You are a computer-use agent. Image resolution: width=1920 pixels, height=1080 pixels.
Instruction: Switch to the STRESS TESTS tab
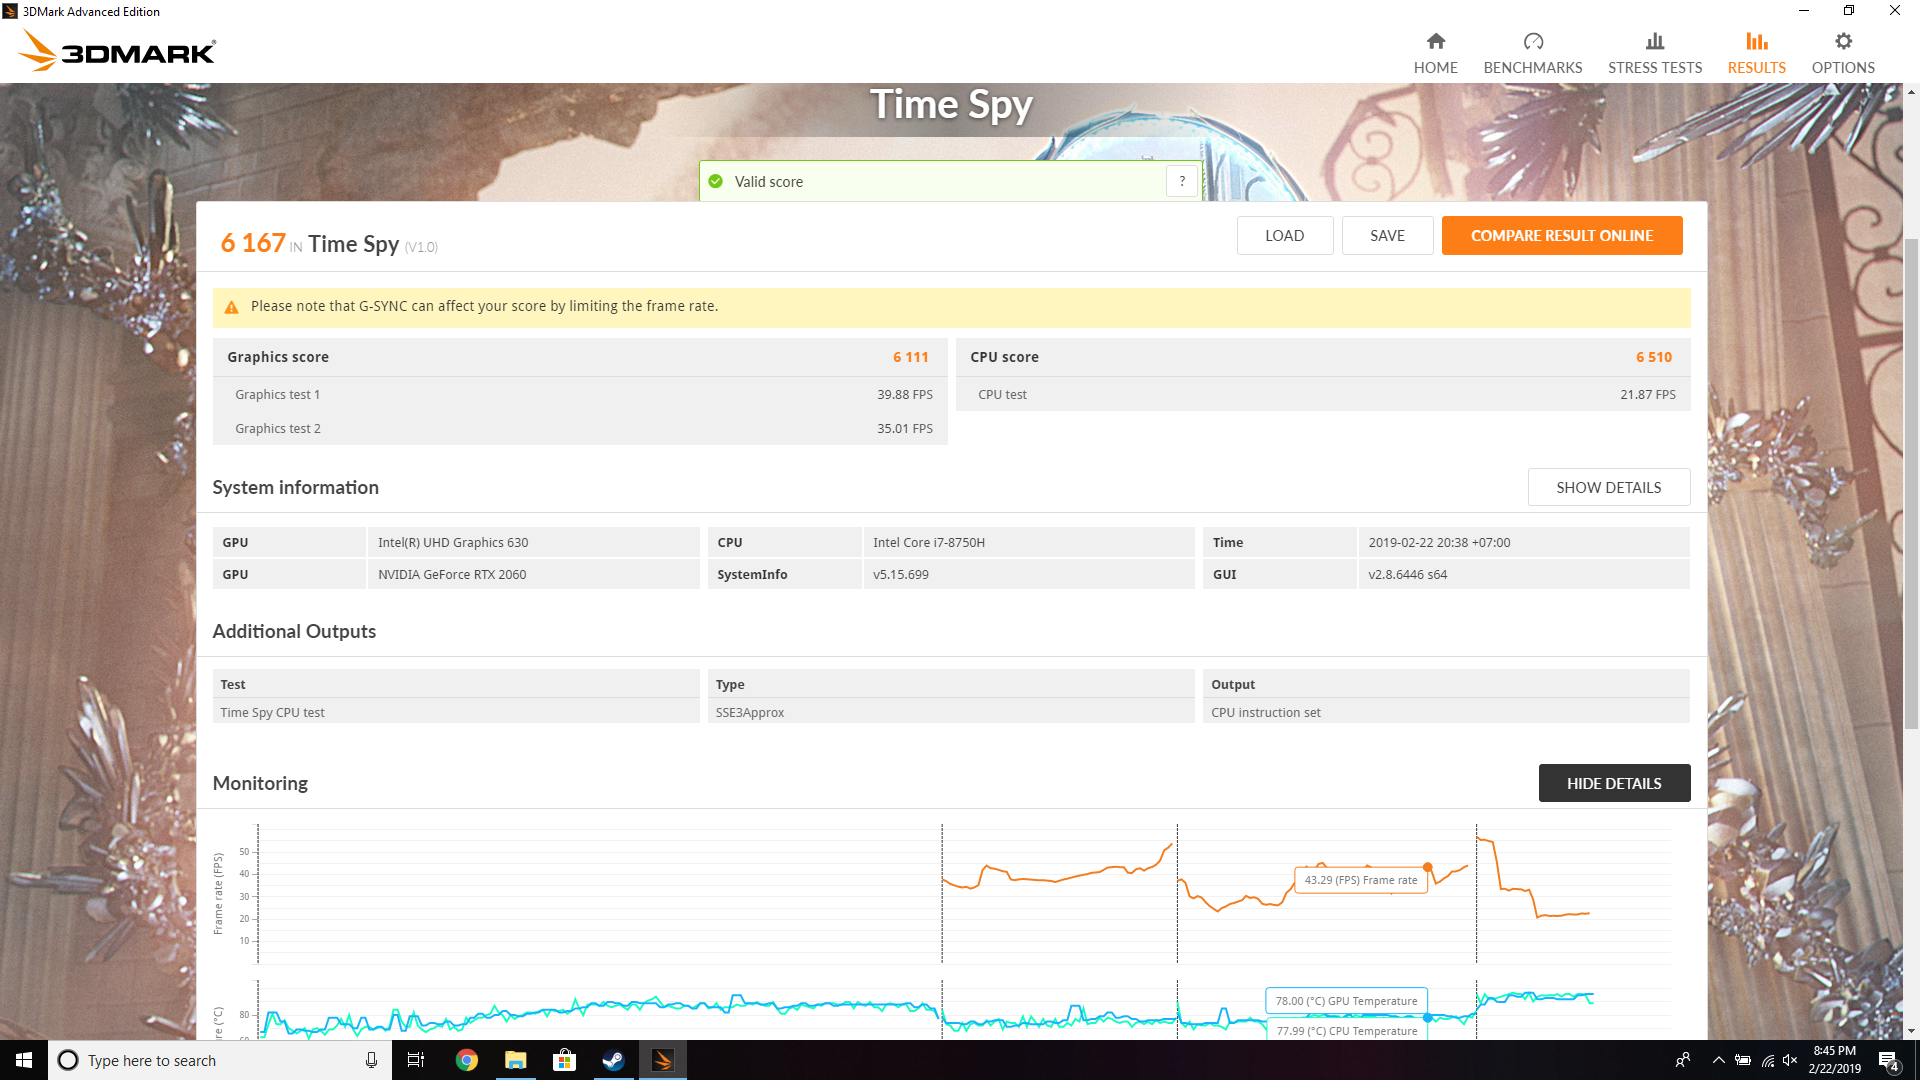pos(1655,53)
